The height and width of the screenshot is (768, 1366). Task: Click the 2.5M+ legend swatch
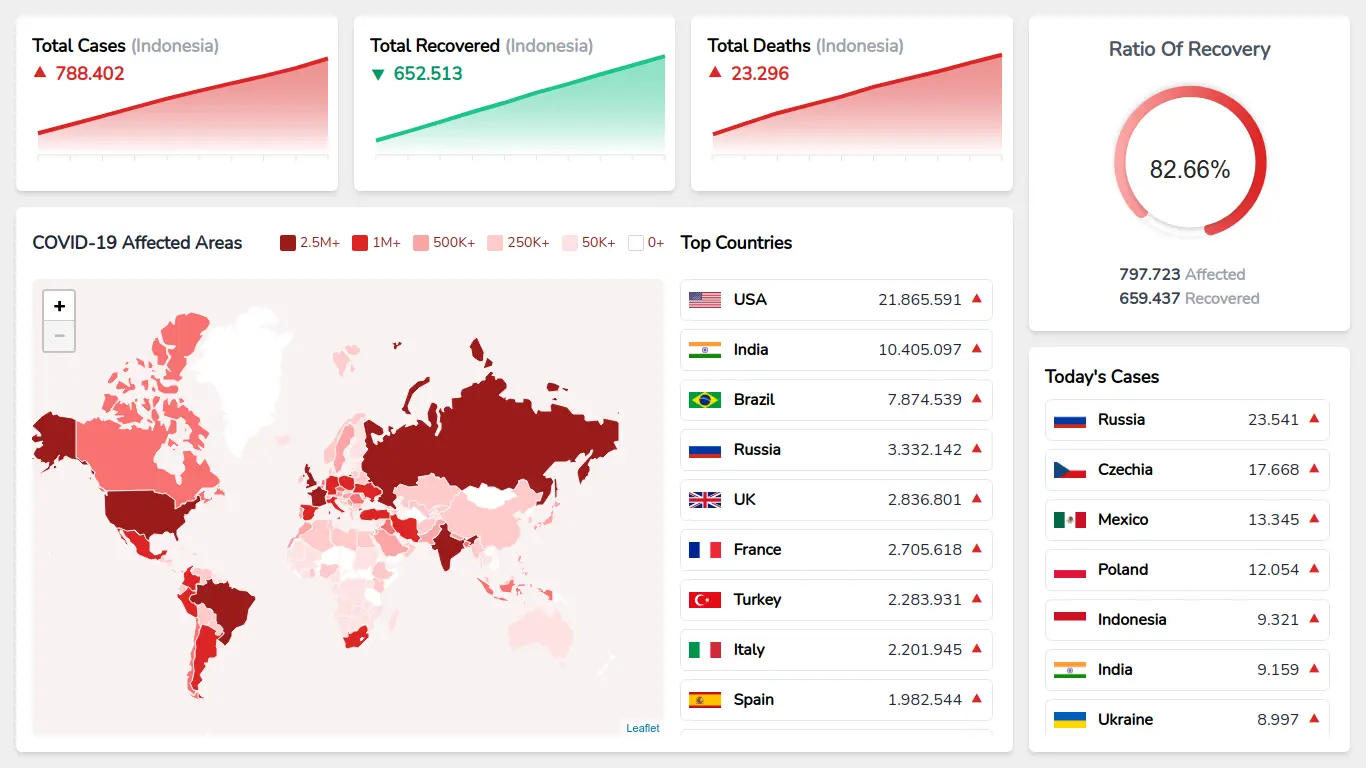(286, 242)
